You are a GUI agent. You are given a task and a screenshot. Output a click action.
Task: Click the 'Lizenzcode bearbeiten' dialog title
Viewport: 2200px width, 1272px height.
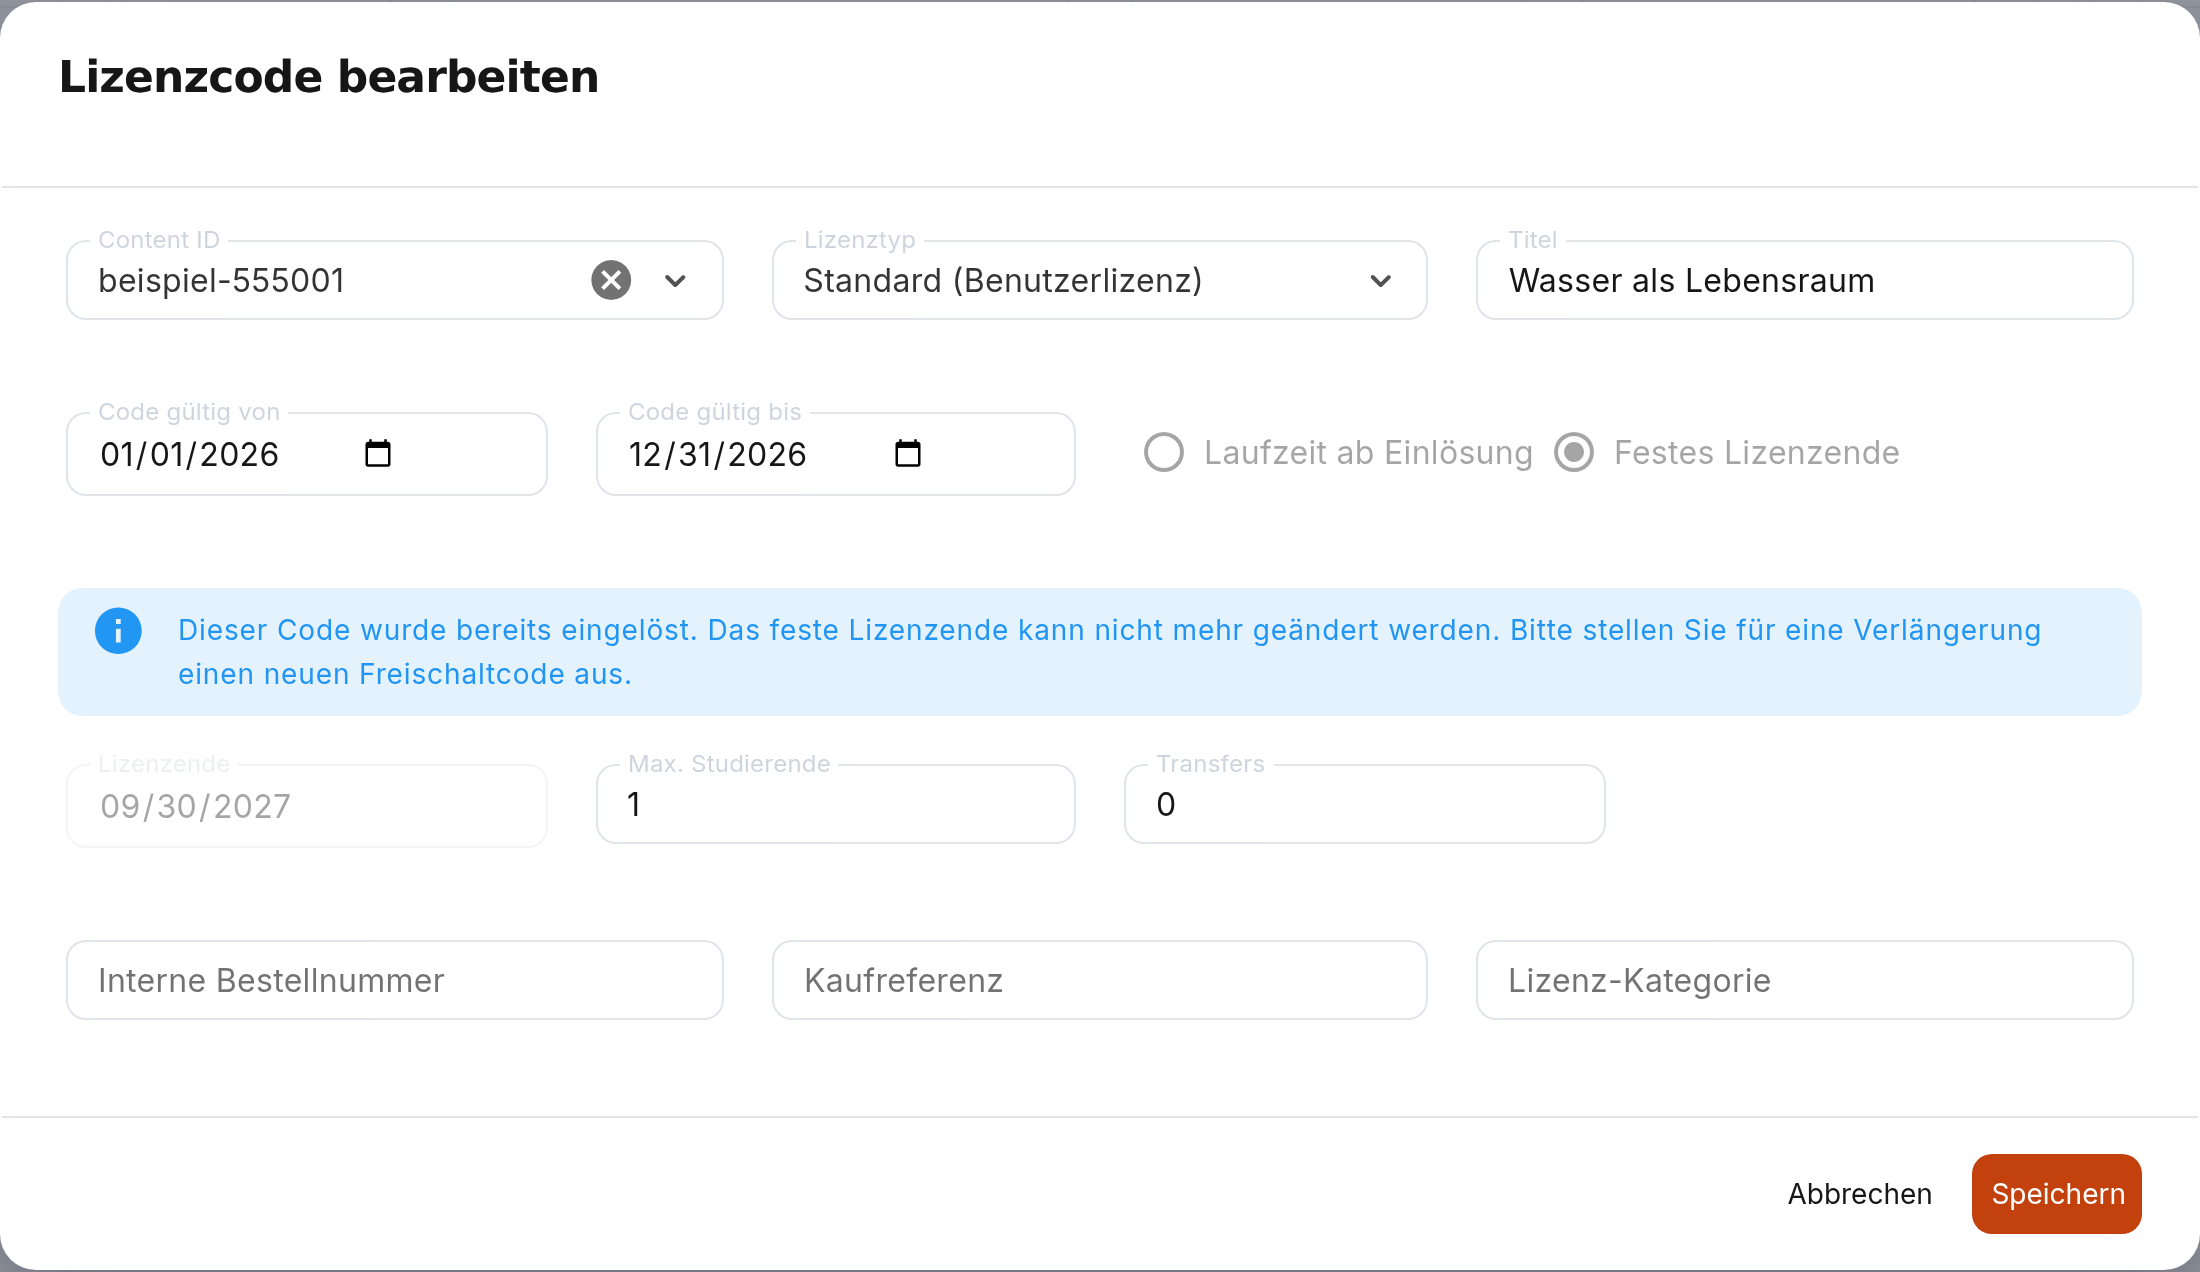tap(329, 77)
